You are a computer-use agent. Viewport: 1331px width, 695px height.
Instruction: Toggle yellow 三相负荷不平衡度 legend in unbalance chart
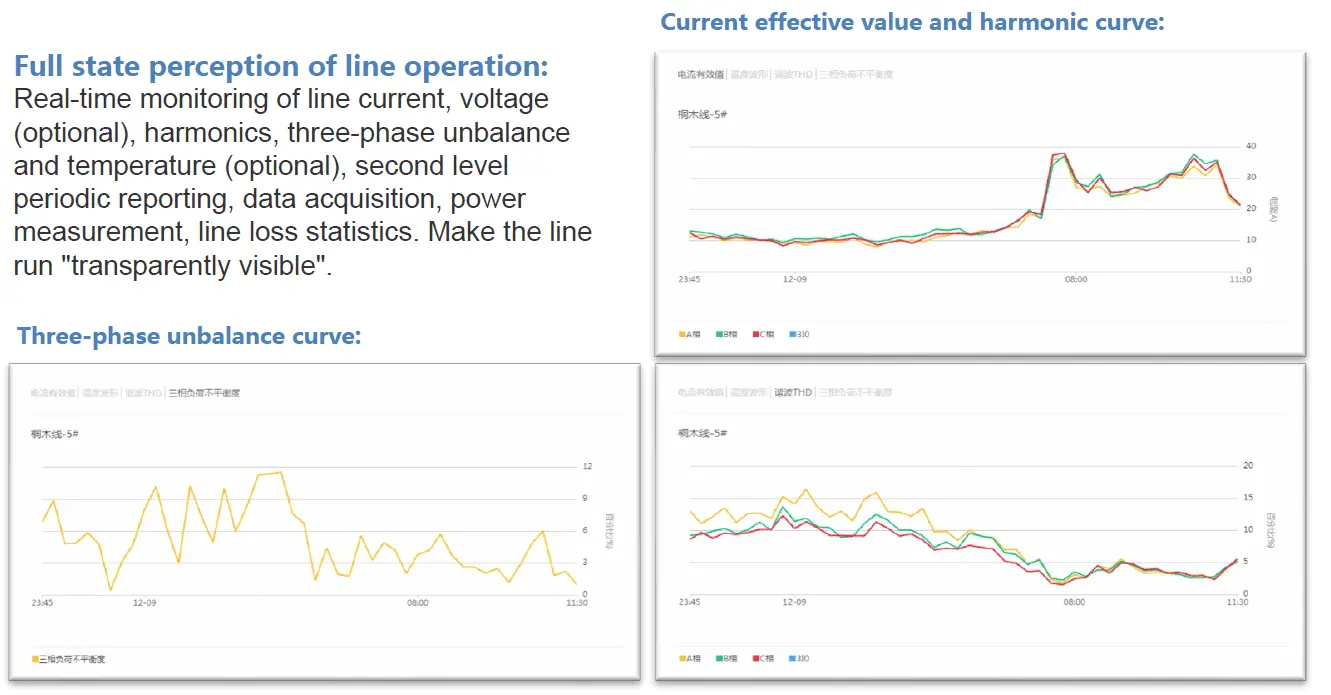tap(70, 659)
